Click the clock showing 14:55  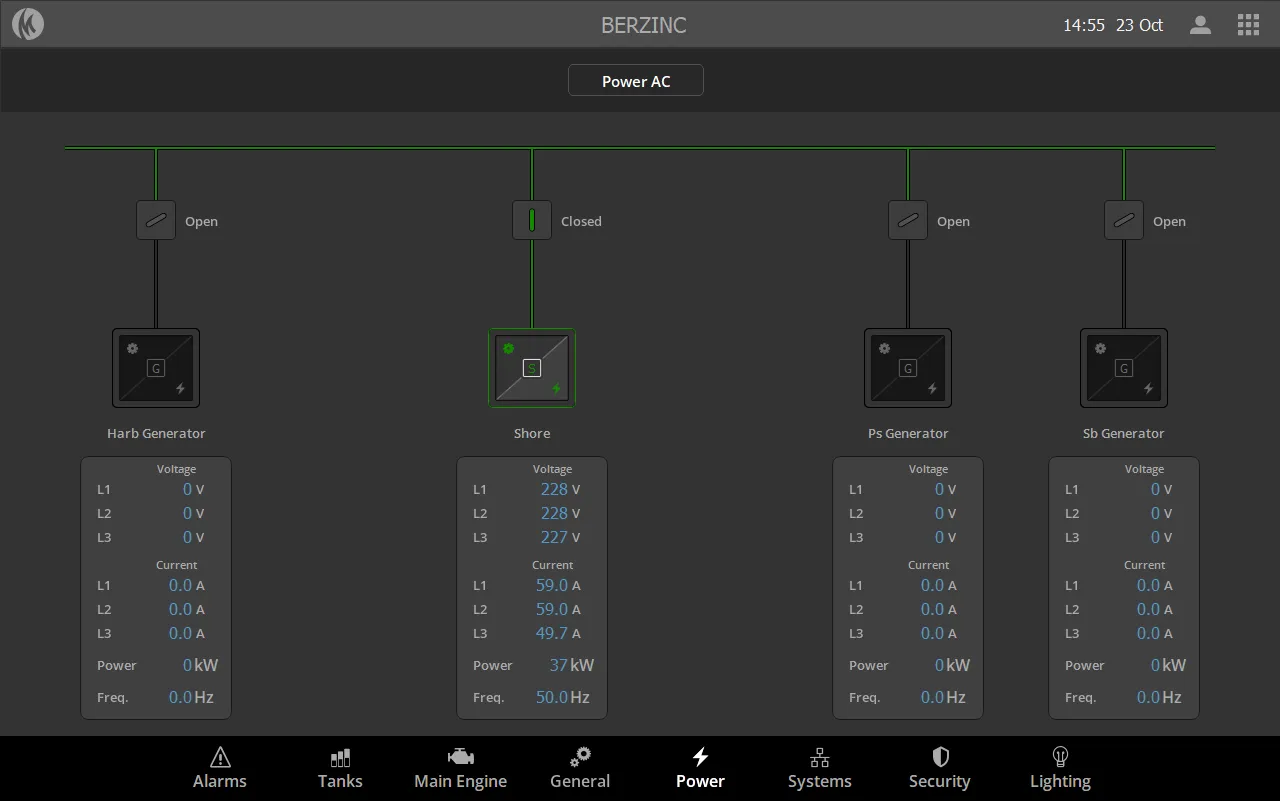pos(1084,25)
